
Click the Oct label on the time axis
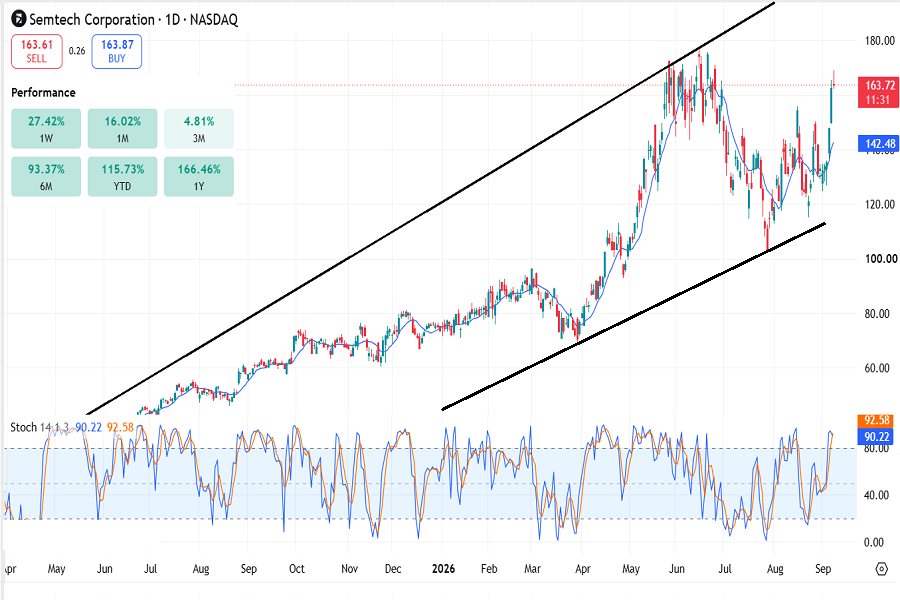pos(297,569)
